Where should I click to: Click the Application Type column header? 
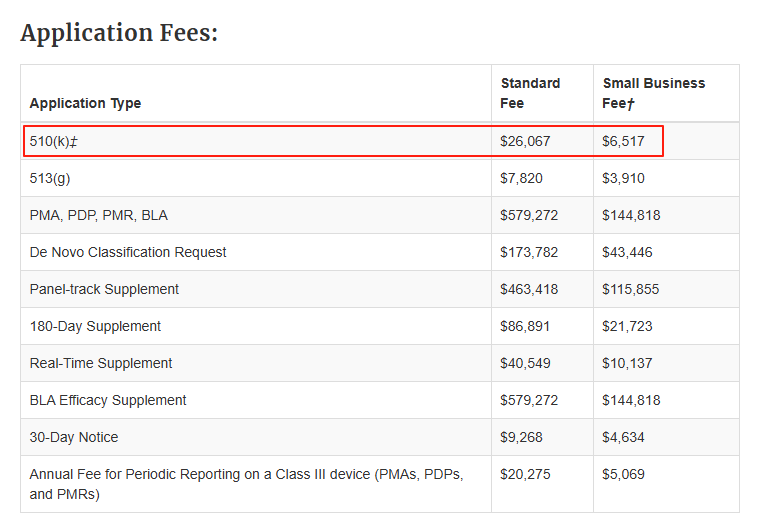click(85, 103)
